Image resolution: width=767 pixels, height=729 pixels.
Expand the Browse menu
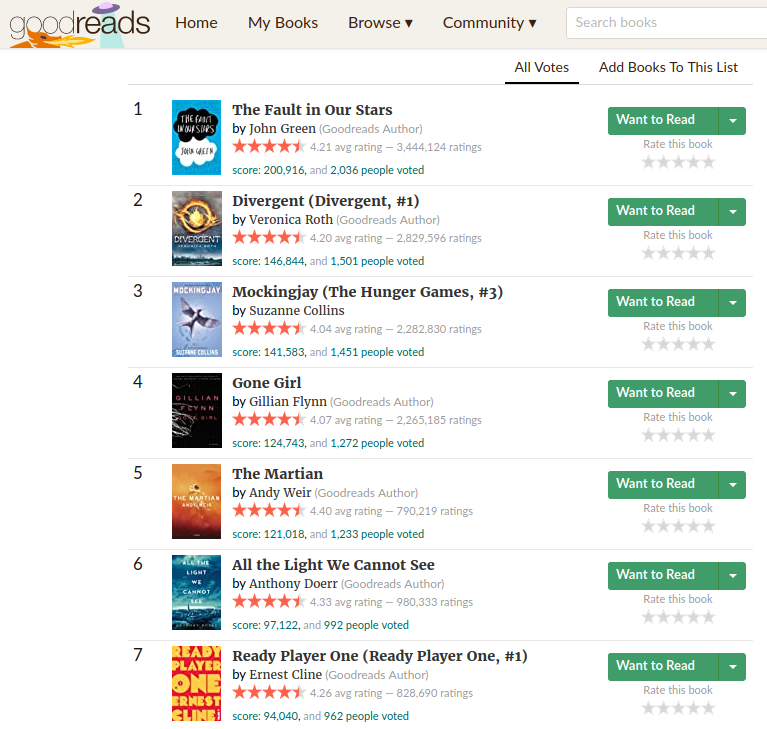pyautogui.click(x=380, y=23)
